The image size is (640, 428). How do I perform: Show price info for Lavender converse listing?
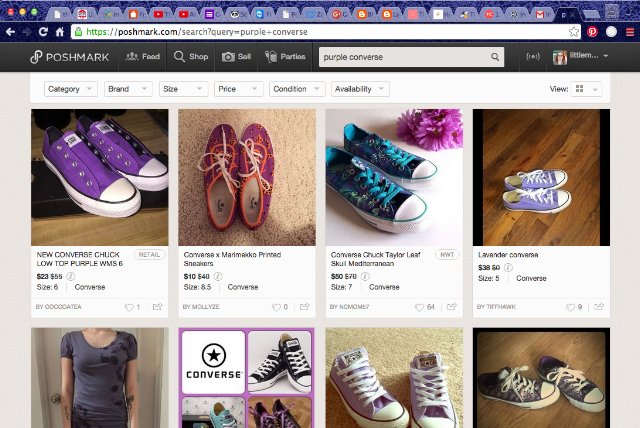pyautogui.click(x=508, y=267)
